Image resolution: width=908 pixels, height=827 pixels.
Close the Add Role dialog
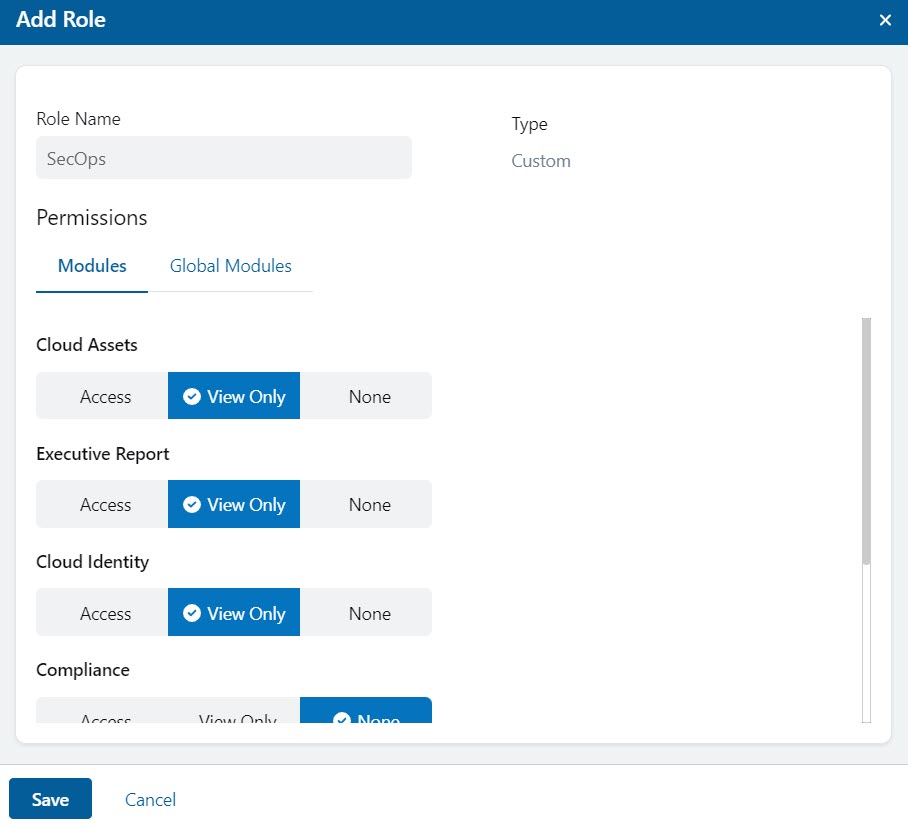(884, 19)
